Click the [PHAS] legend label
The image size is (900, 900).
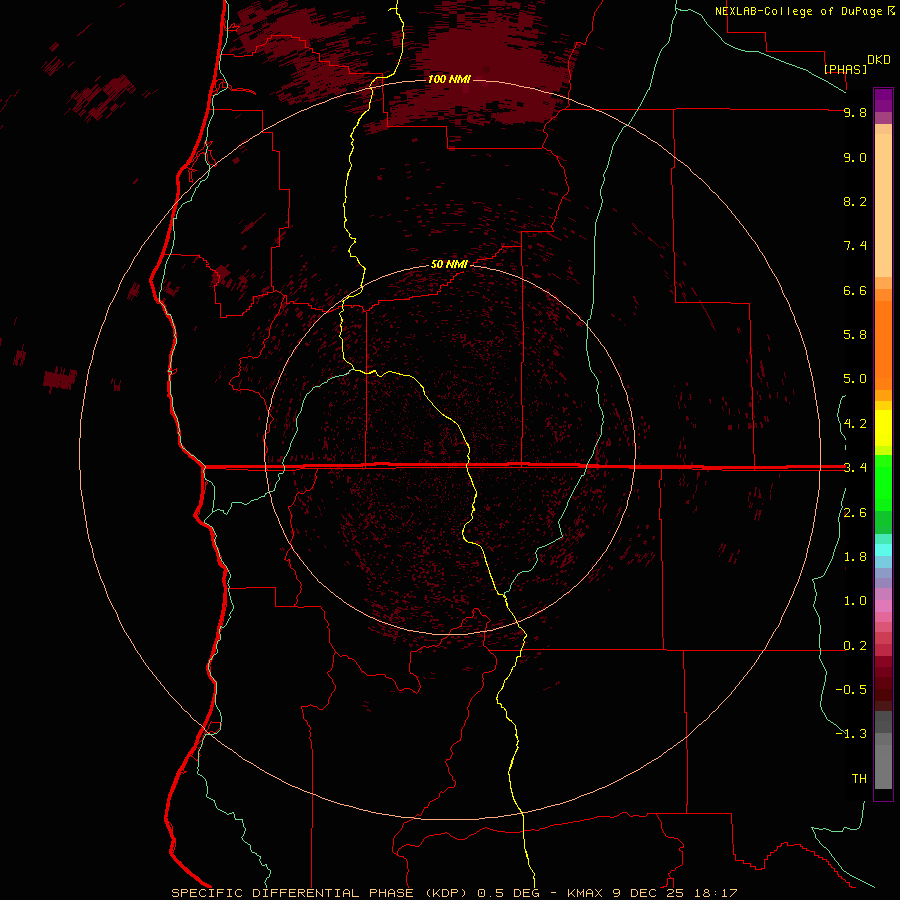click(x=845, y=69)
